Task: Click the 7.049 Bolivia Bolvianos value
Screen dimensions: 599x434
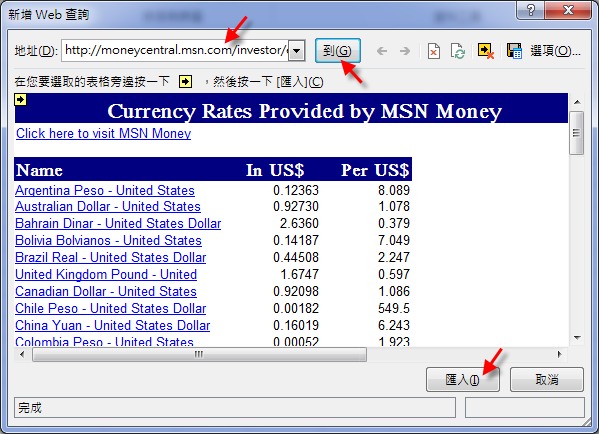Action: pos(394,240)
